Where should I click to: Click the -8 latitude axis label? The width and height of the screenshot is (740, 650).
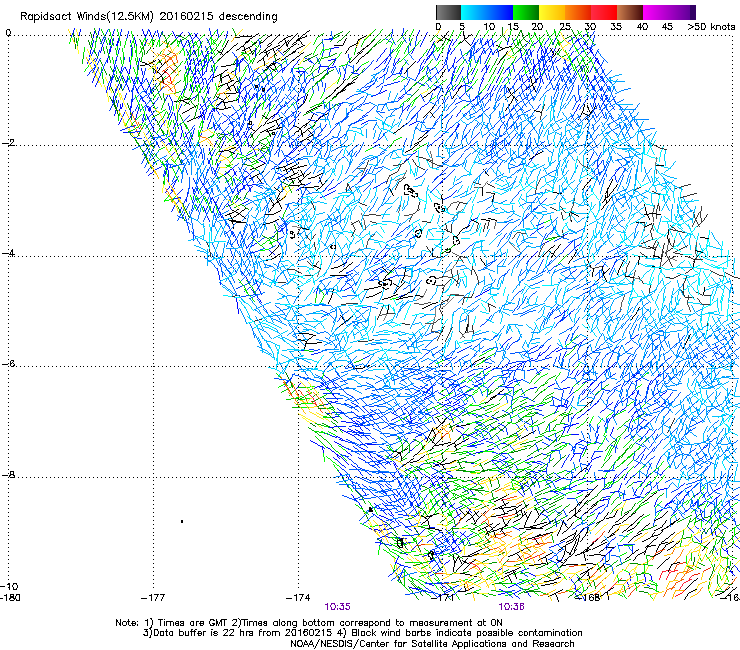[8, 475]
